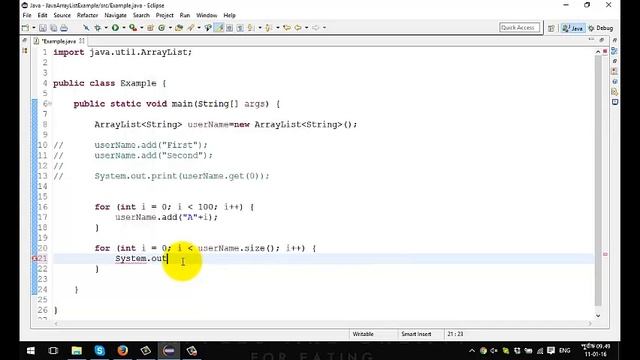The width and height of the screenshot is (640, 360).
Task: Click the New Java Package icon
Action: point(150,28)
